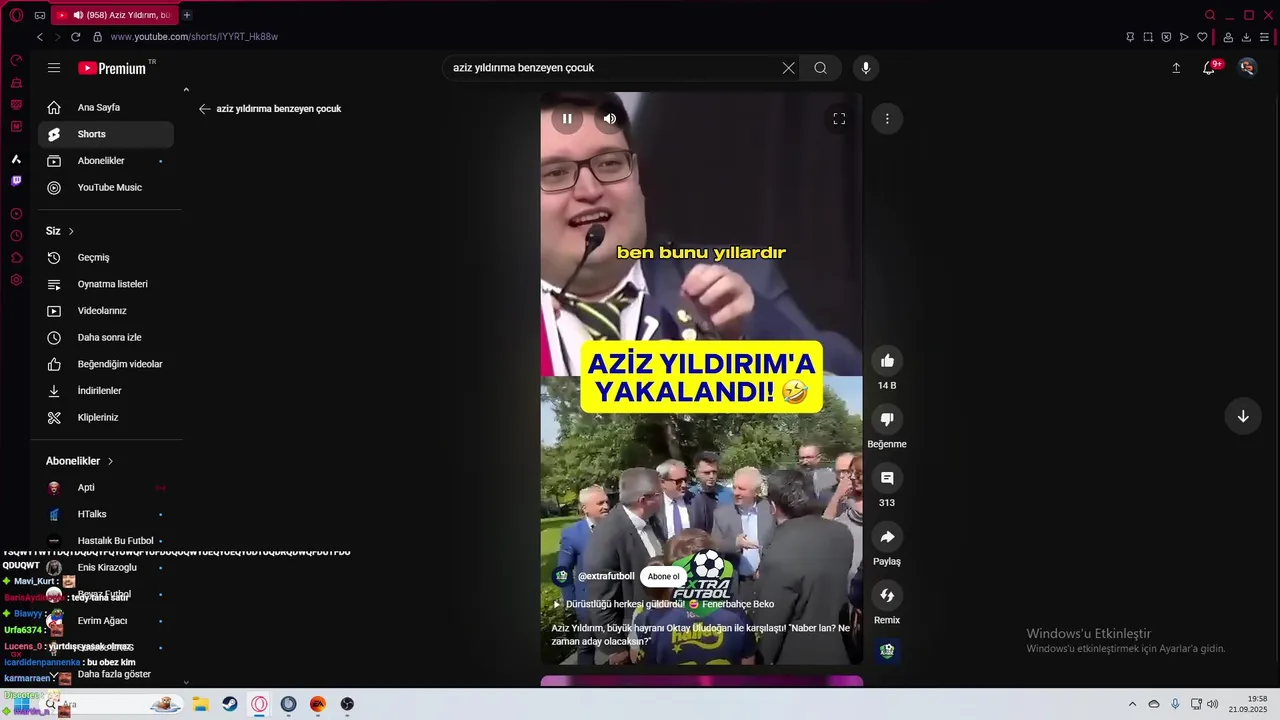Open Evrim Ağacı channel
This screenshot has width=1280, height=720.
tap(105, 621)
